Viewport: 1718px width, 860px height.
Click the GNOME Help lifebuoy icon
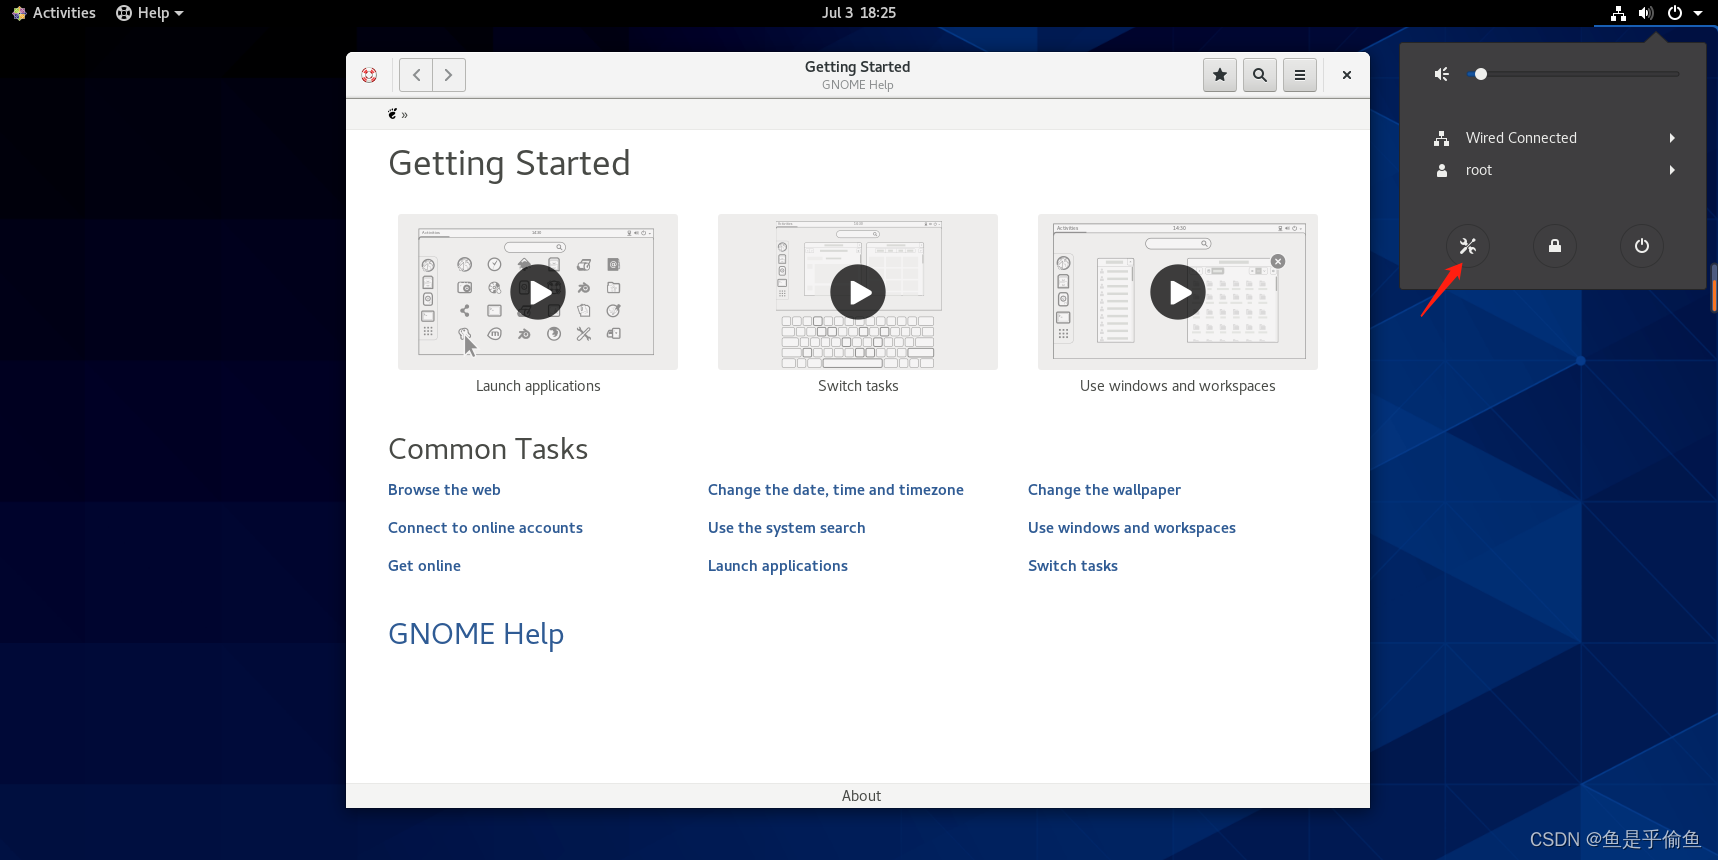point(369,75)
